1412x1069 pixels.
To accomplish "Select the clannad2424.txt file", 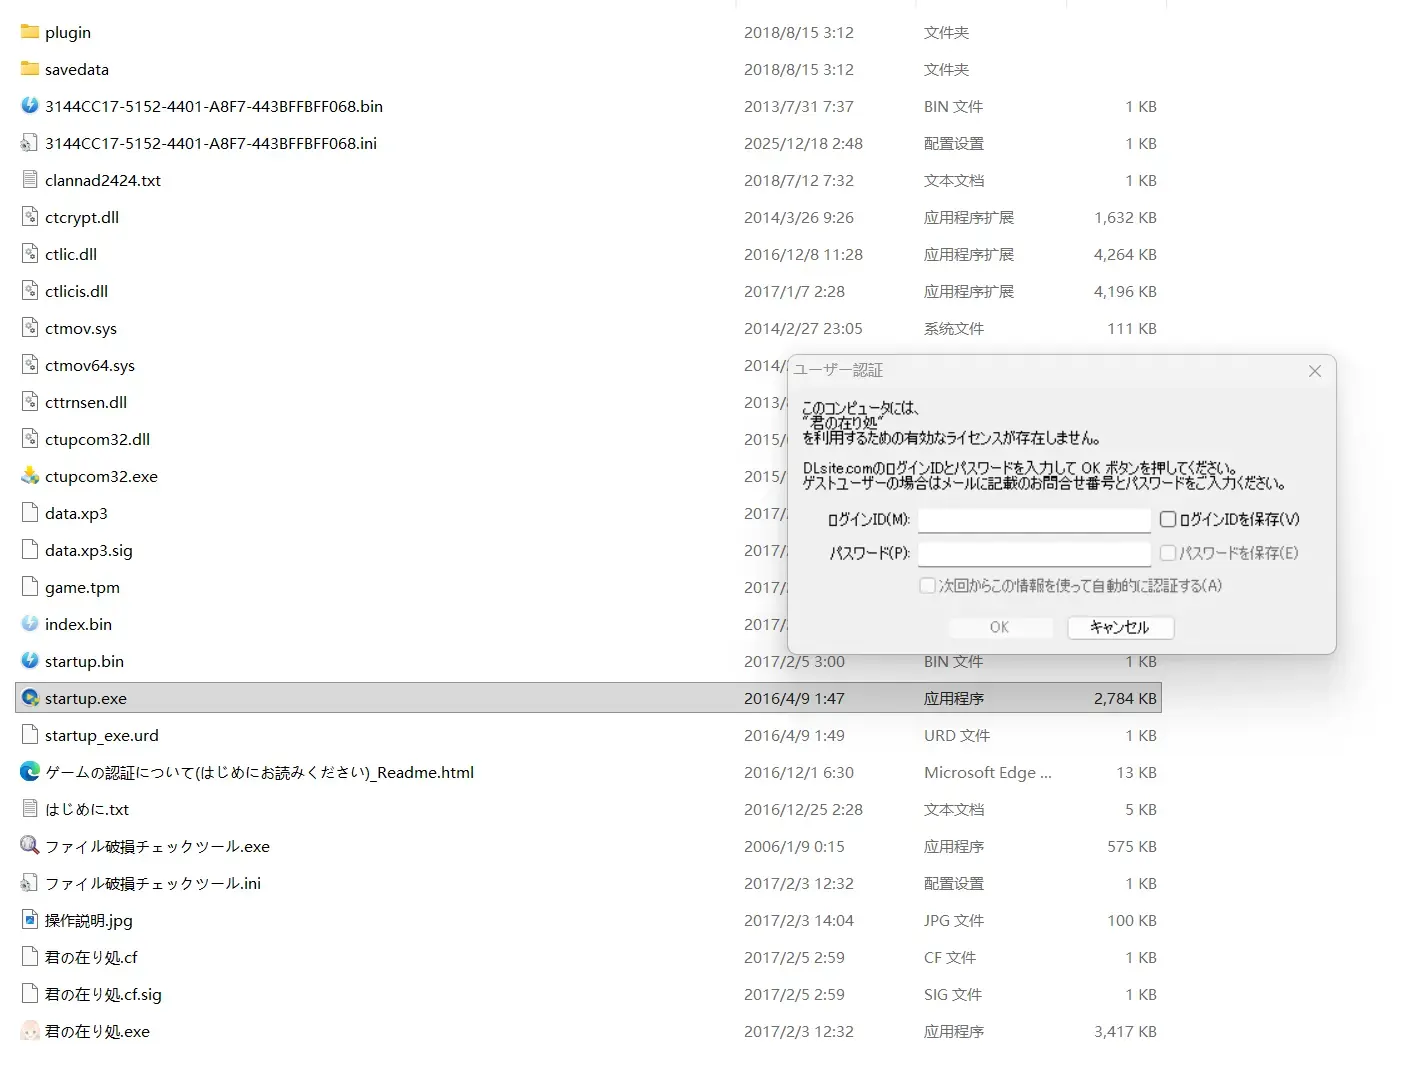I will pos(588,180).
